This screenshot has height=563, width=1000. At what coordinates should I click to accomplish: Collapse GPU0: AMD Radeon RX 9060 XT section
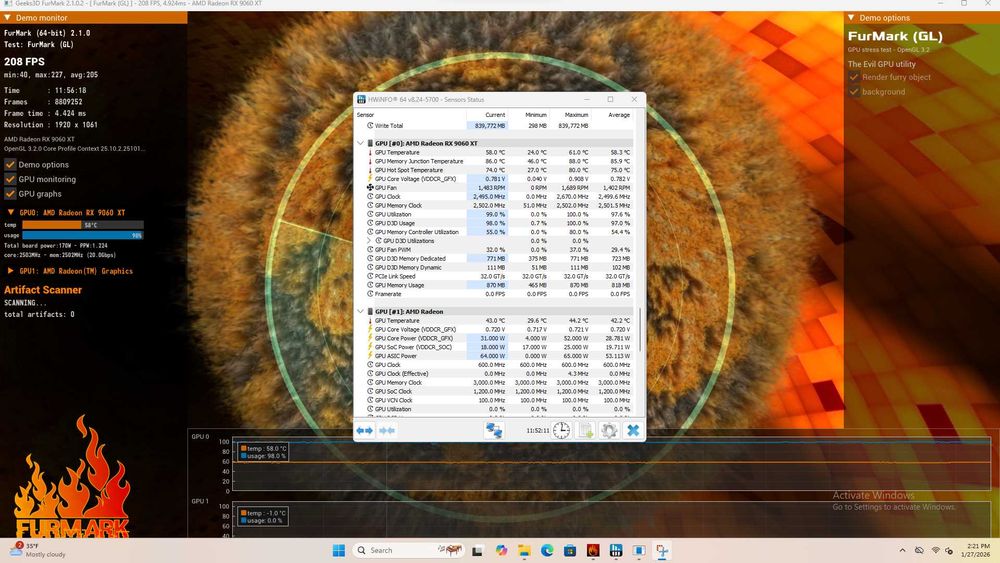point(11,212)
